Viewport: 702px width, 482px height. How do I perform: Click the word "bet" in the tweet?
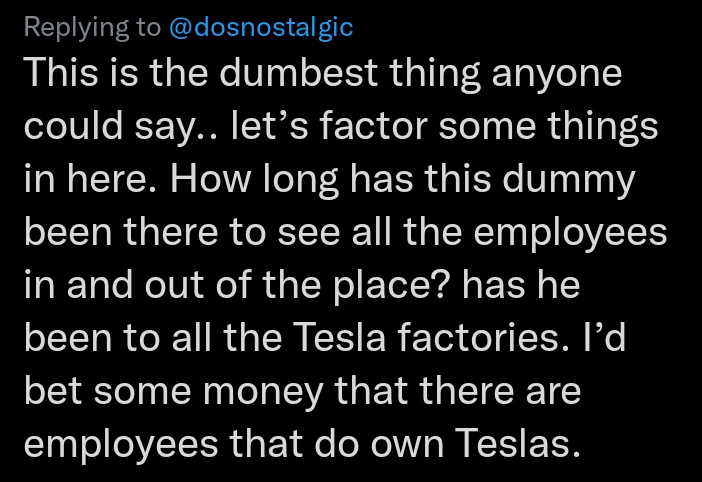tap(53, 391)
